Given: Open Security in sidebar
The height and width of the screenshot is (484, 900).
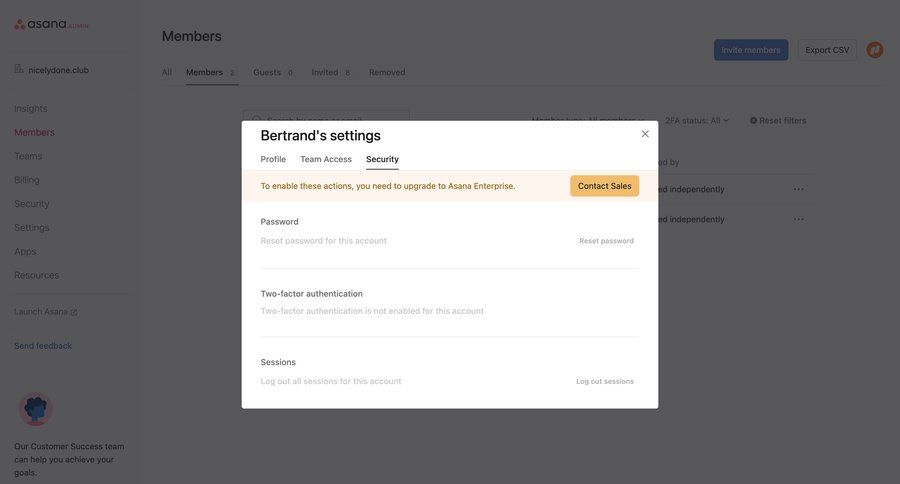Looking at the screenshot, I should 32,204.
